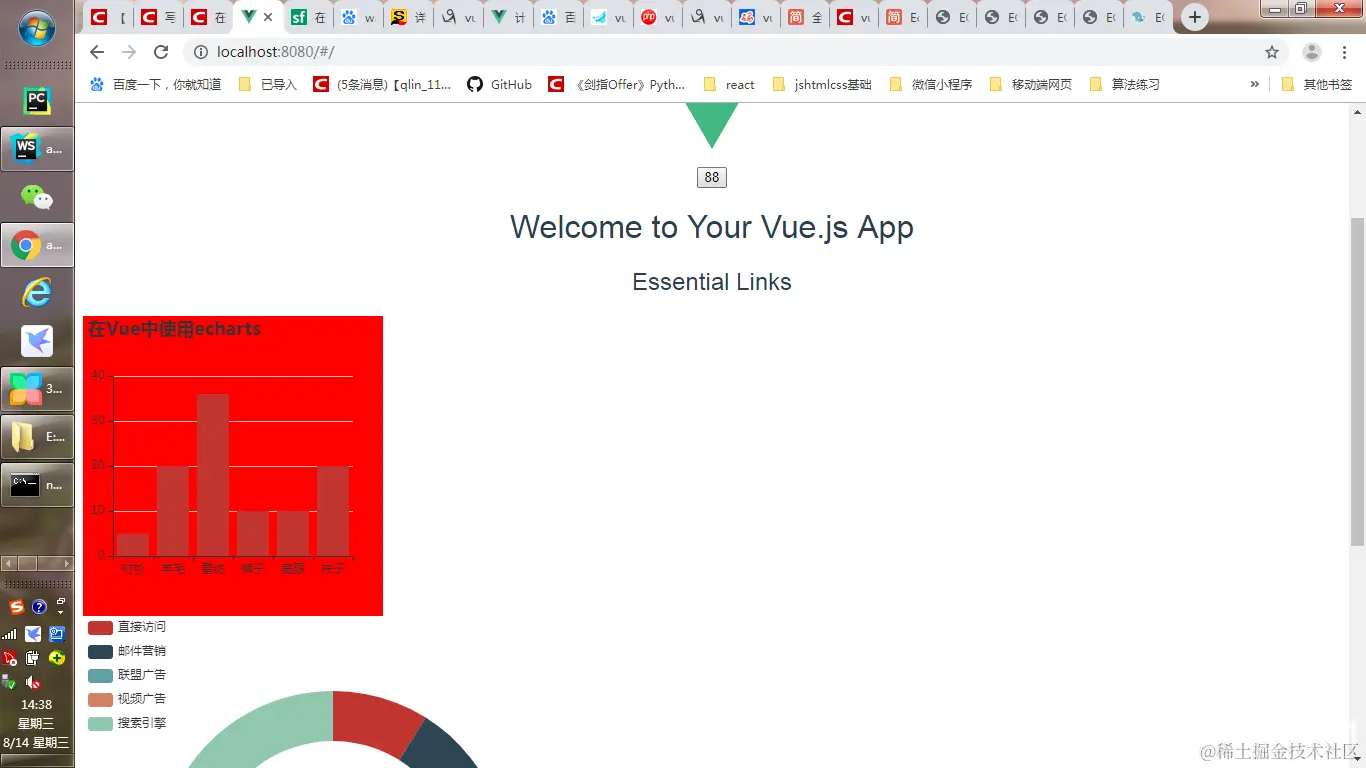The height and width of the screenshot is (768, 1366).
Task: Expand the 算法练习 bookmark folder
Action: pos(1124,85)
